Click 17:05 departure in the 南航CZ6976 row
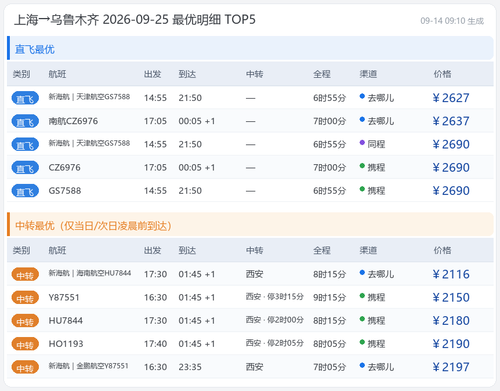Screen dimensions: 500x391 click(155, 121)
